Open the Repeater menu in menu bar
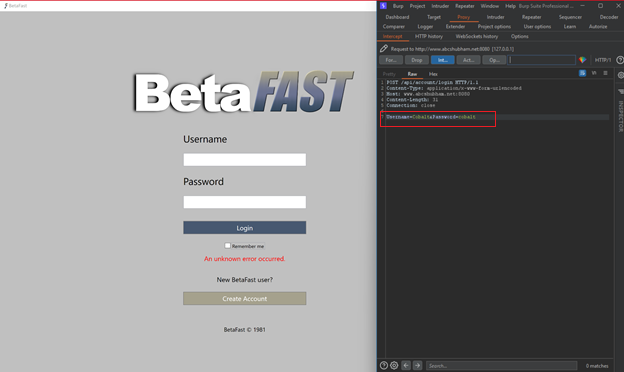624x372 pixels. pos(465,6)
